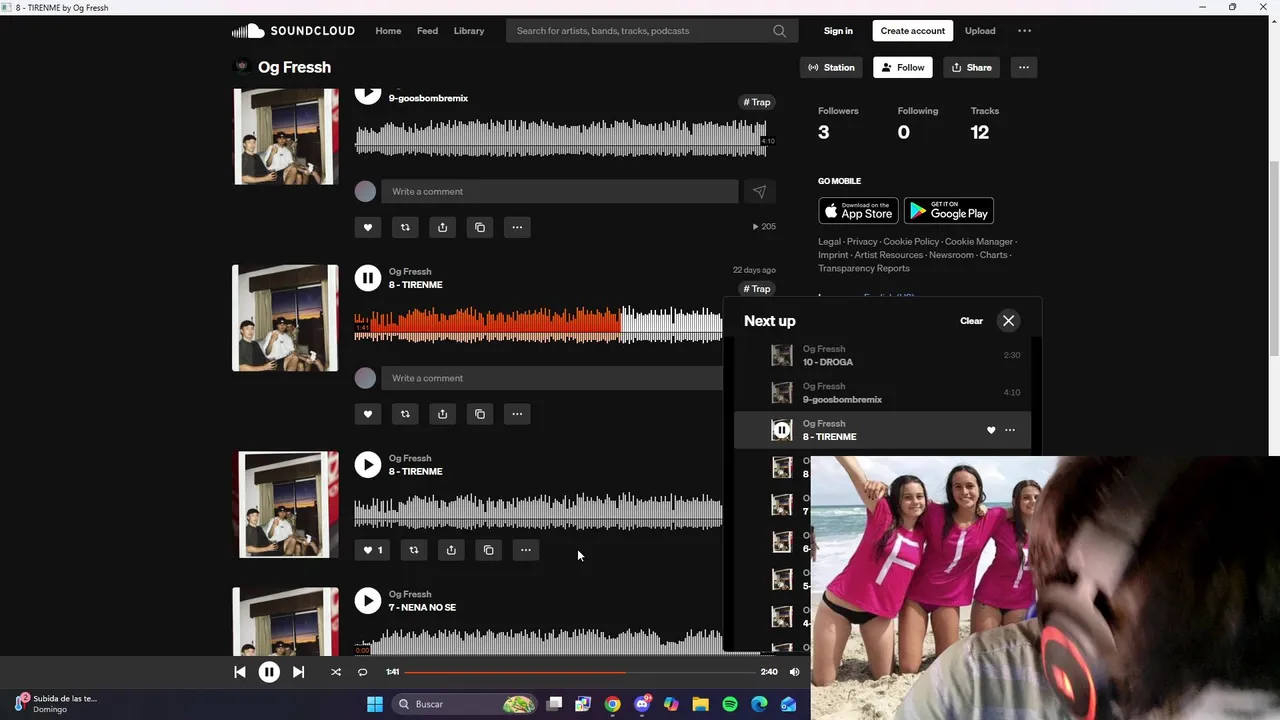This screenshot has height=720, width=1280.
Task: Follow Og Fressh
Action: [x=903, y=67]
